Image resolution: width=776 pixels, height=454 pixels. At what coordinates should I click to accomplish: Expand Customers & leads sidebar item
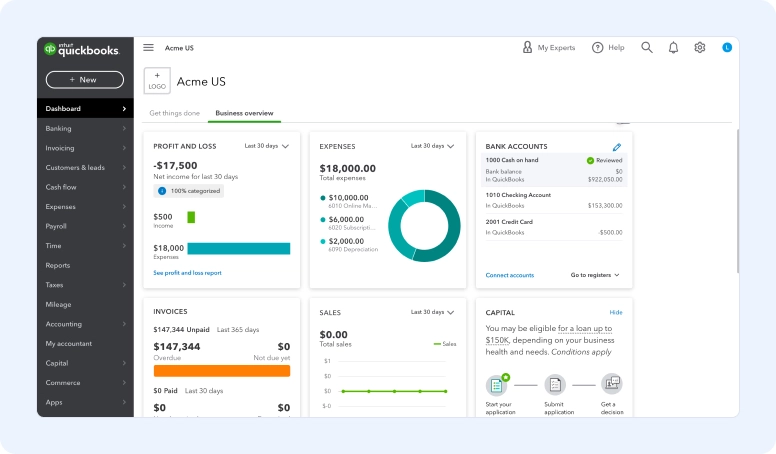click(x=85, y=167)
